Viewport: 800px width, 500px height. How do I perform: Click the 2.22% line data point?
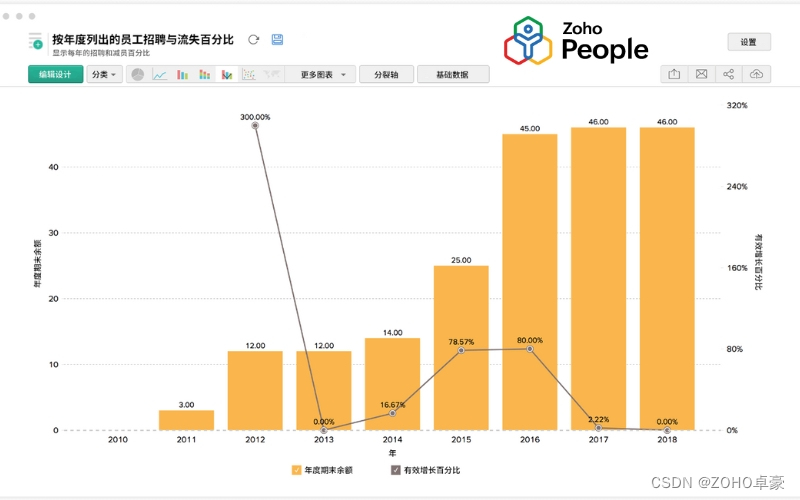[598, 428]
